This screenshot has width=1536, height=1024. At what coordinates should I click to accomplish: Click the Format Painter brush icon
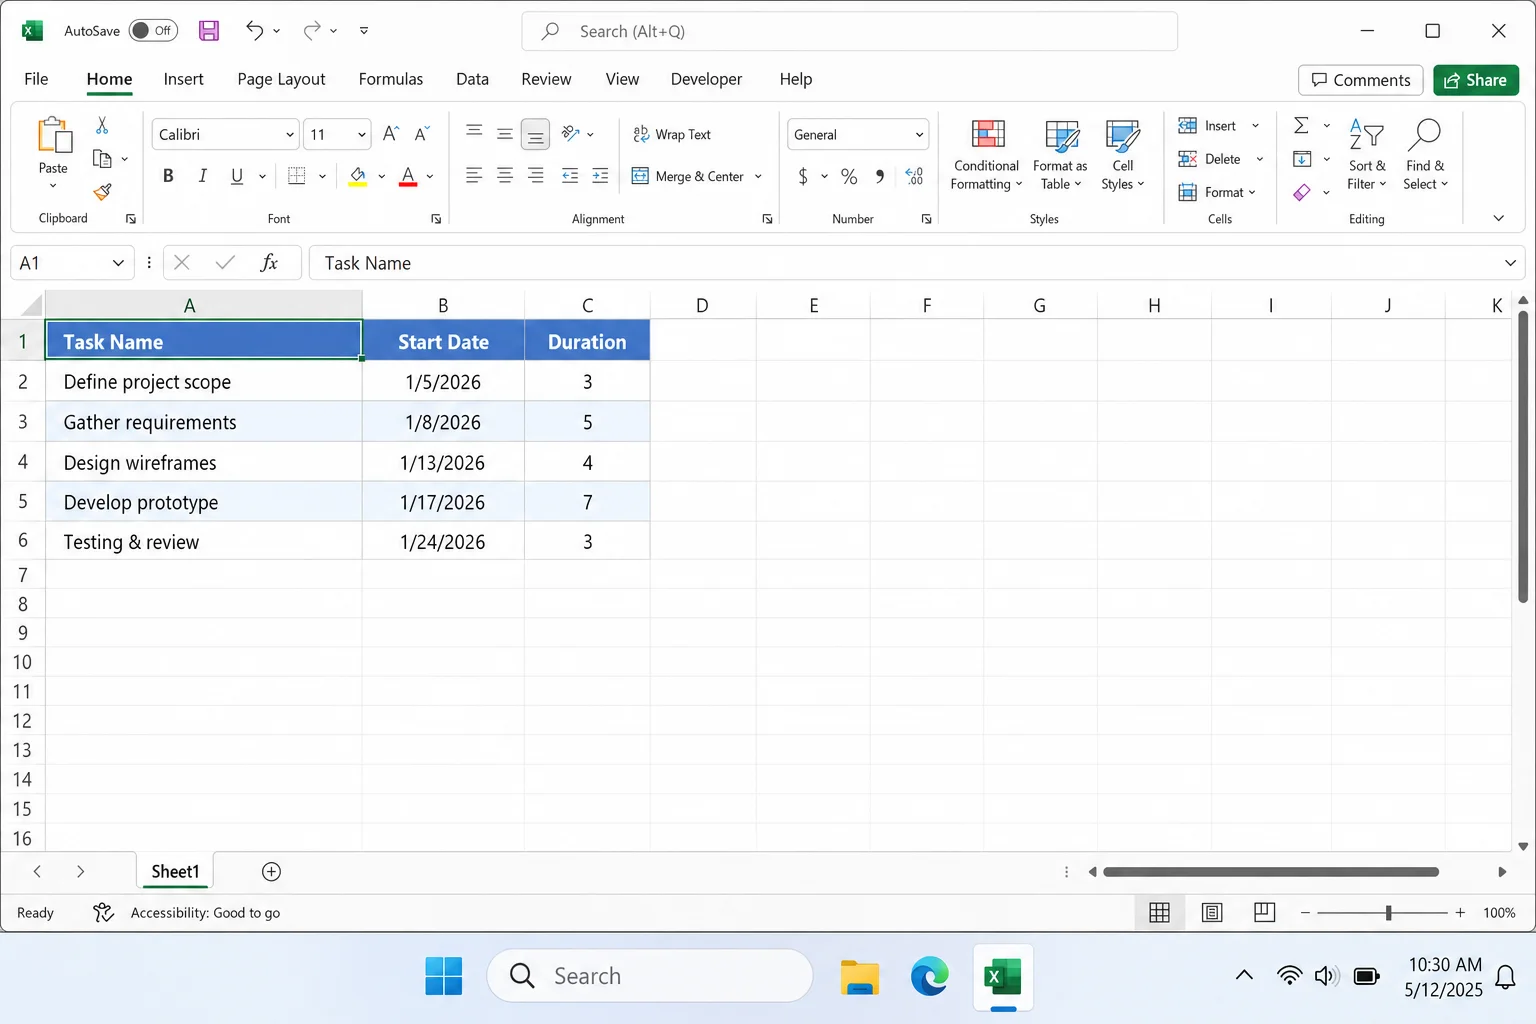(102, 191)
